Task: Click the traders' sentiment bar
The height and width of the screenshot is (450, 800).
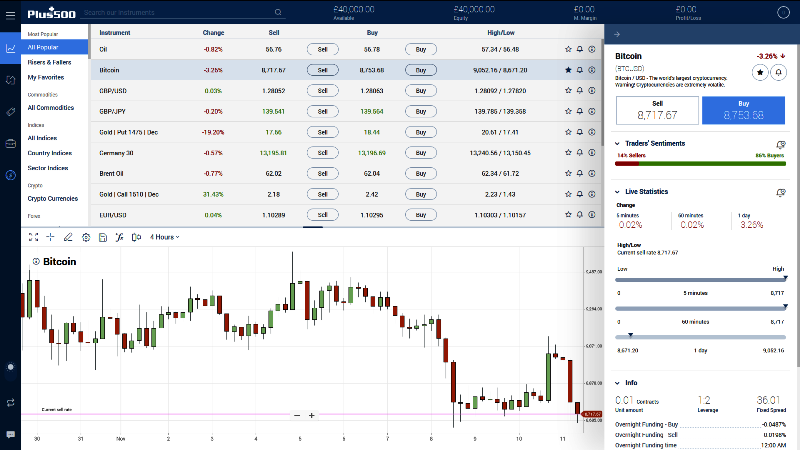Action: pos(700,164)
